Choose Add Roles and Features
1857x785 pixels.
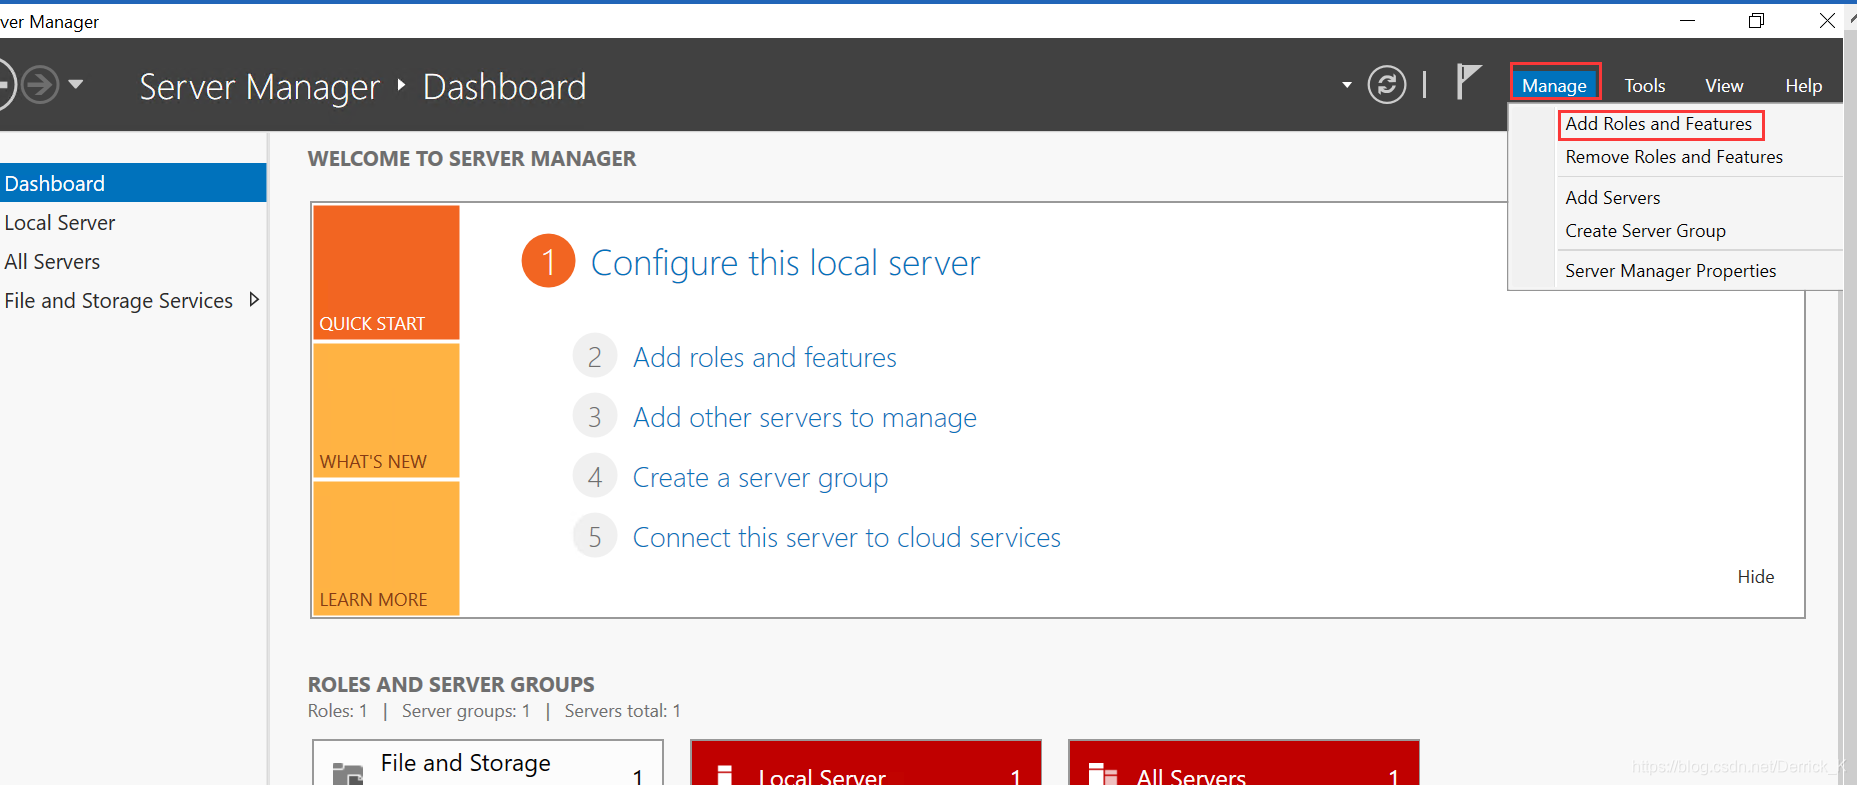[x=1659, y=124]
